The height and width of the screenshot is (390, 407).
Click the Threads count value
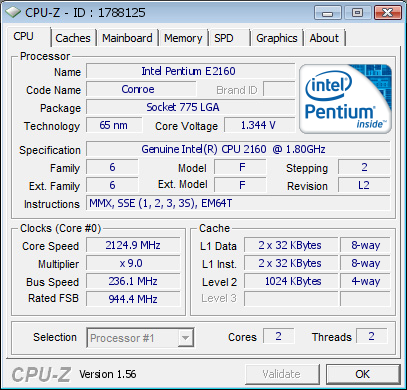(x=372, y=336)
